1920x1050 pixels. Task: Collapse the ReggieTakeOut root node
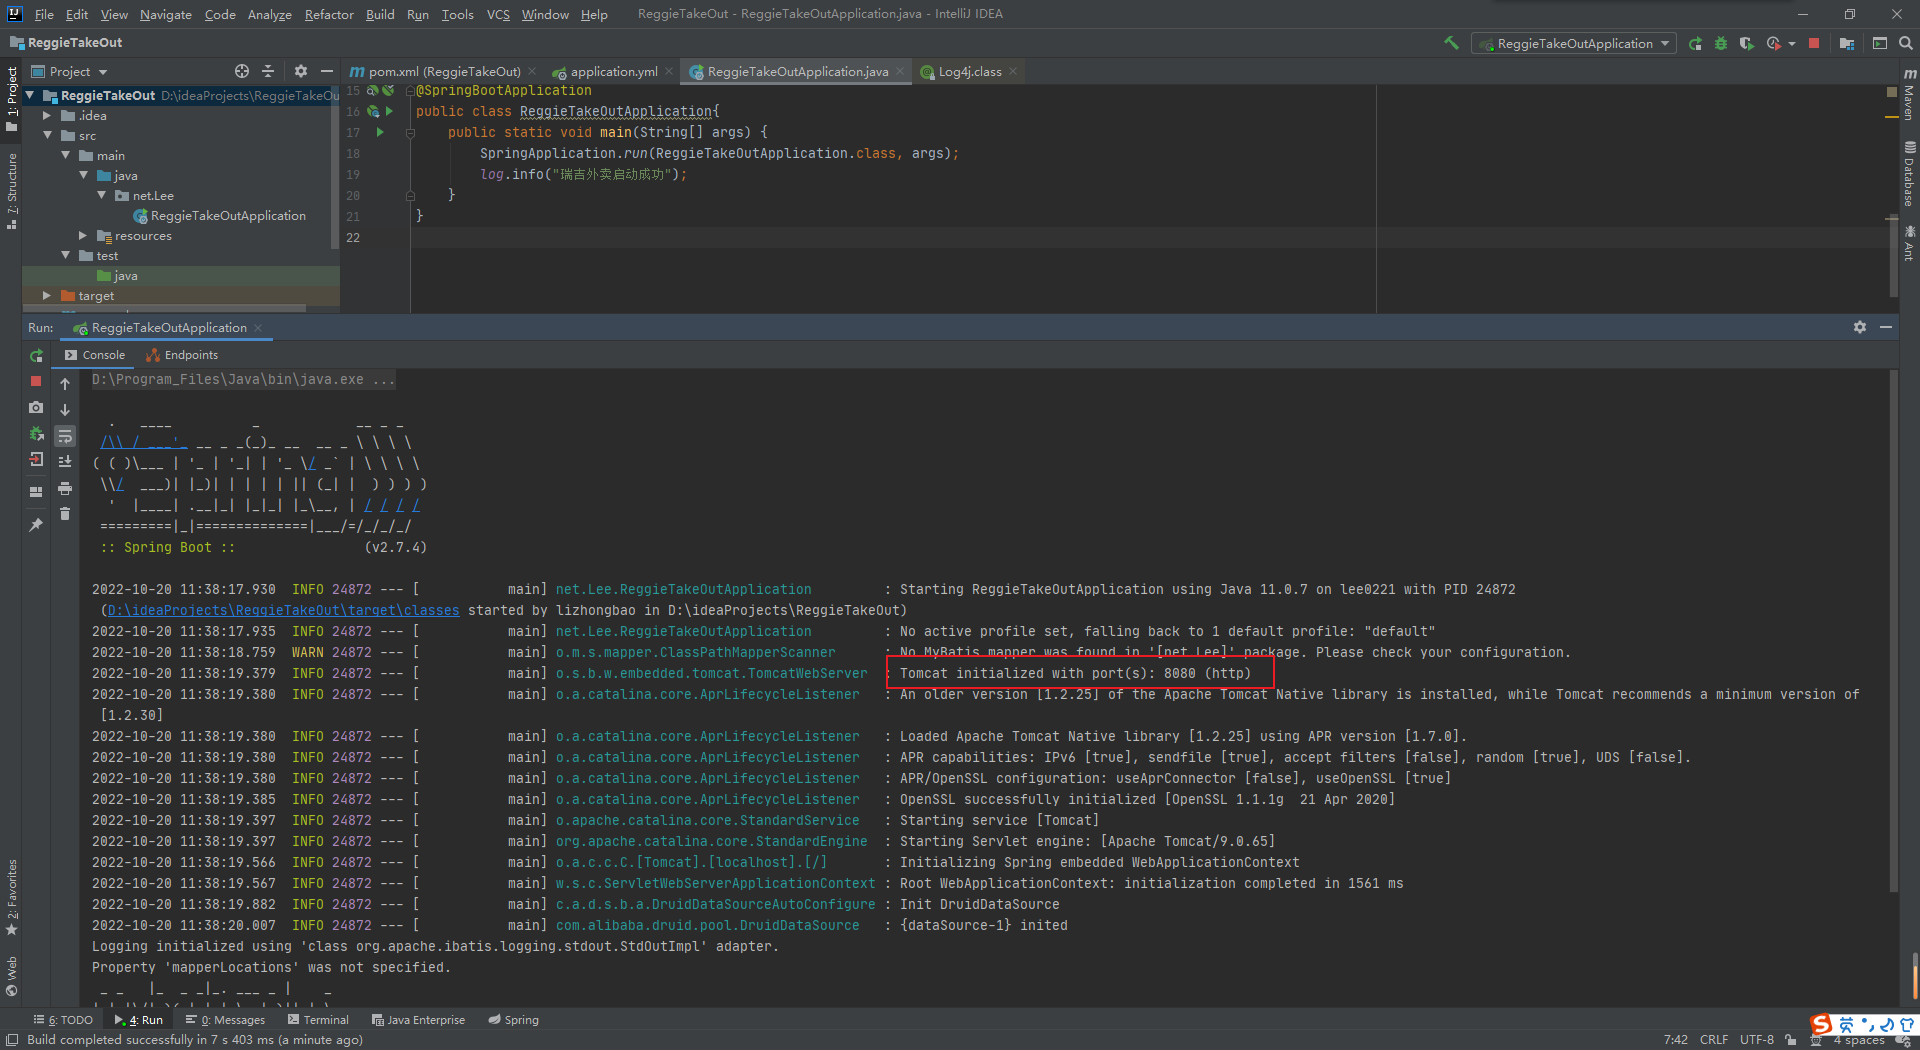click(30, 95)
